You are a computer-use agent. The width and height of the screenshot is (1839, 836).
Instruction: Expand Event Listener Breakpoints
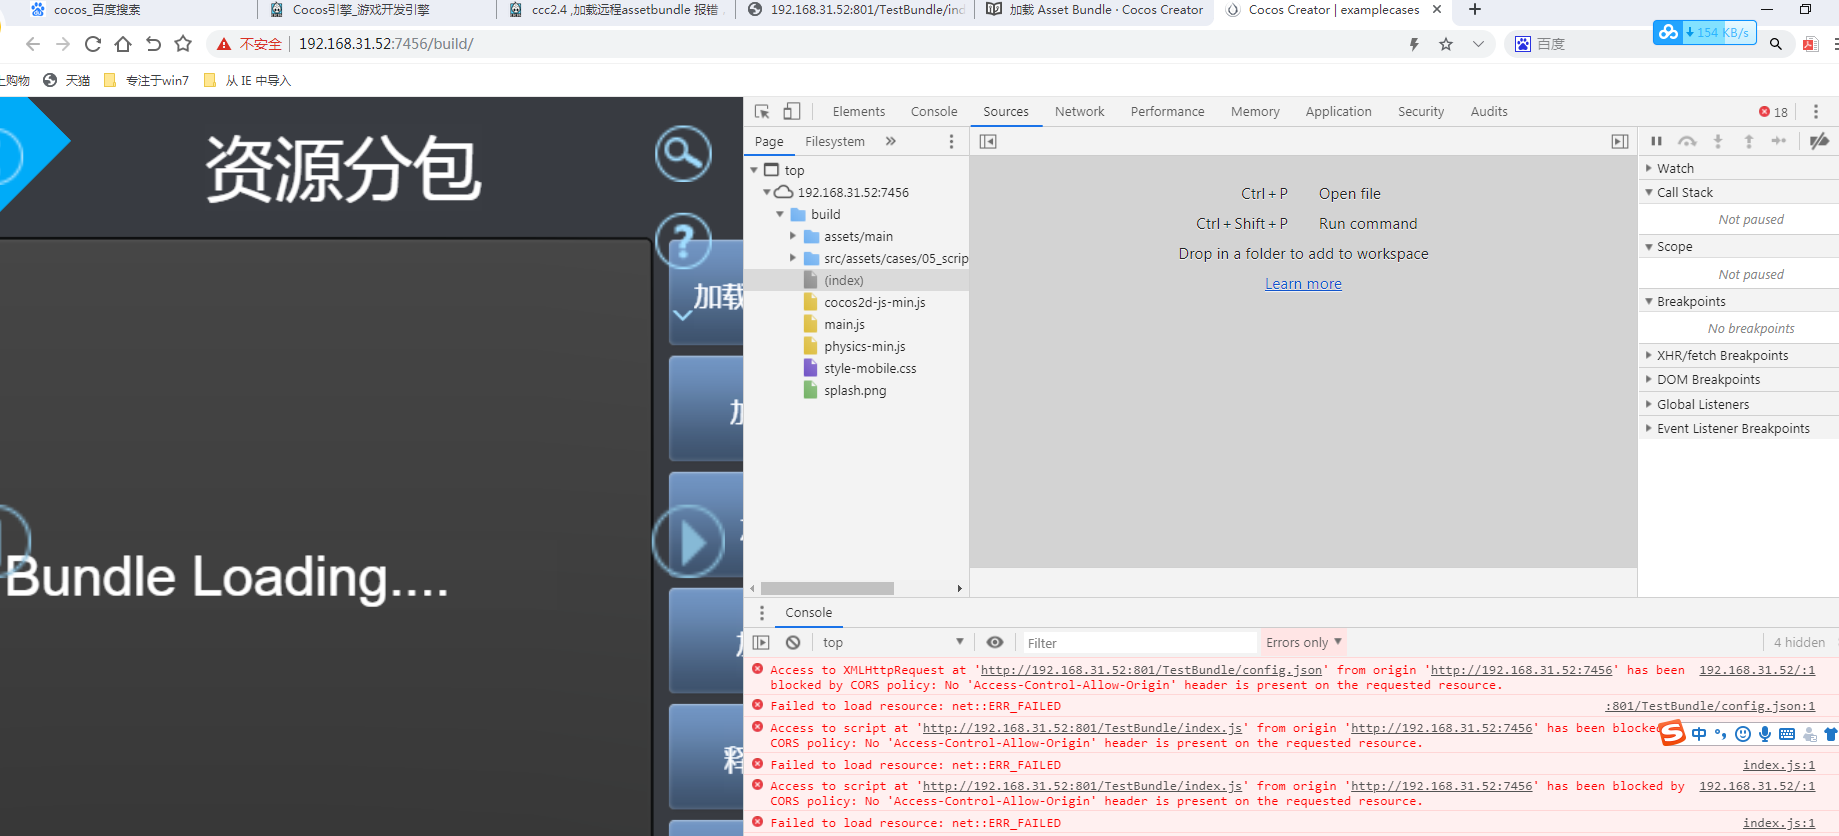[x=1739, y=428]
